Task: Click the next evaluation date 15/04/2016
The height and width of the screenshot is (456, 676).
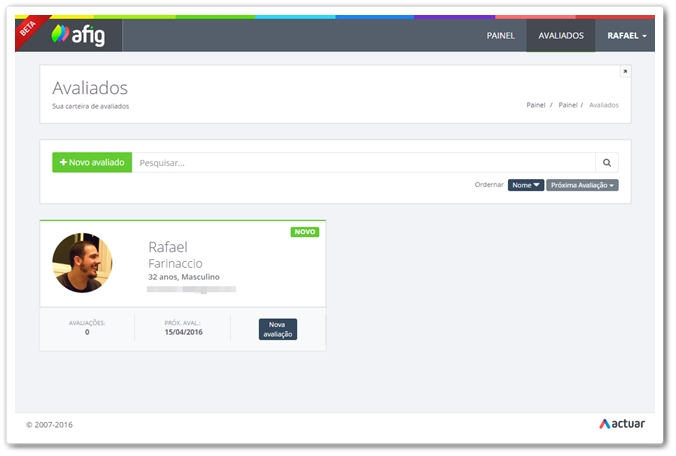Action: pos(182,332)
